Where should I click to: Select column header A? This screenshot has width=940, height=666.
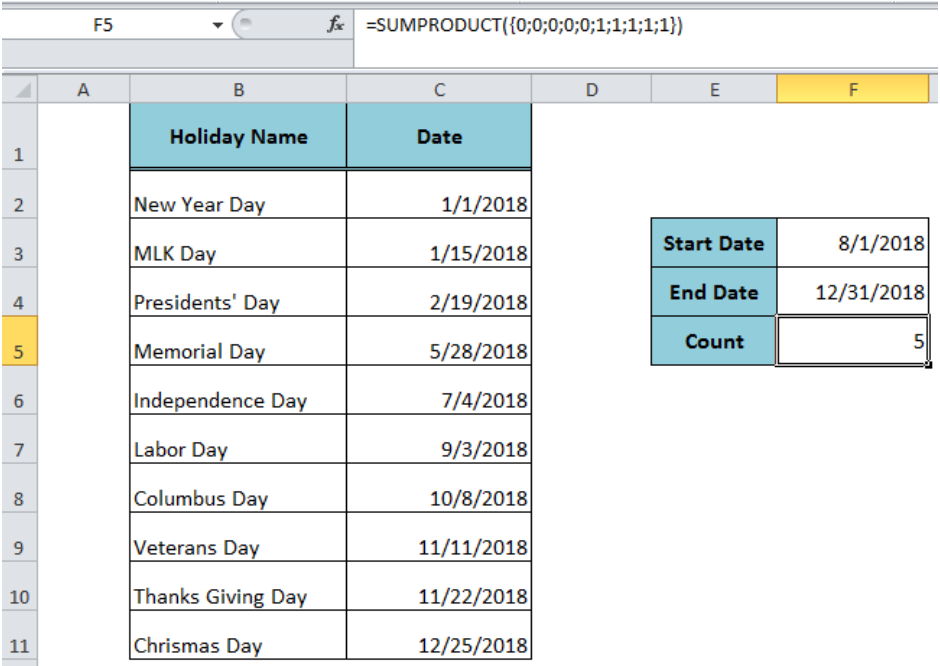tap(83, 88)
